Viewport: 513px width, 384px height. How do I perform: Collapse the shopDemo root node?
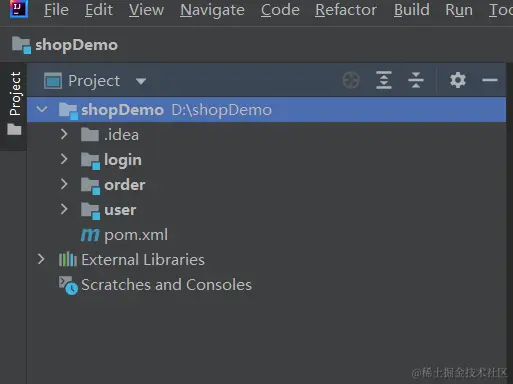pos(42,109)
